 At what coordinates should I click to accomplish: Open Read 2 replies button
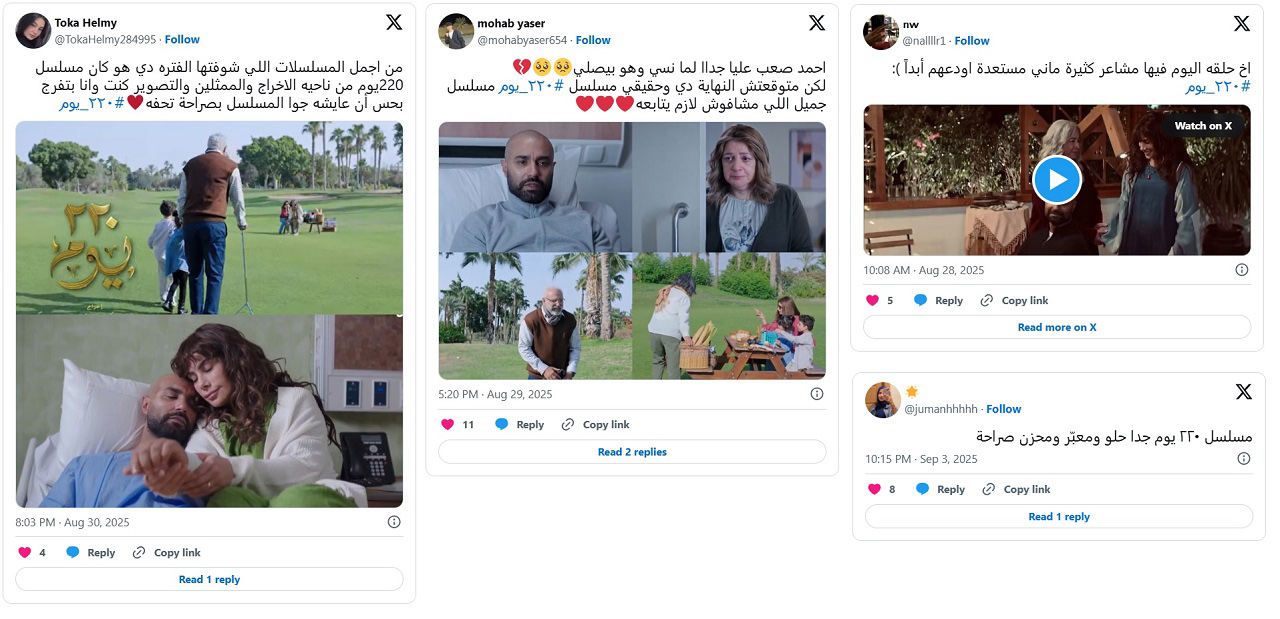pyautogui.click(x=632, y=452)
